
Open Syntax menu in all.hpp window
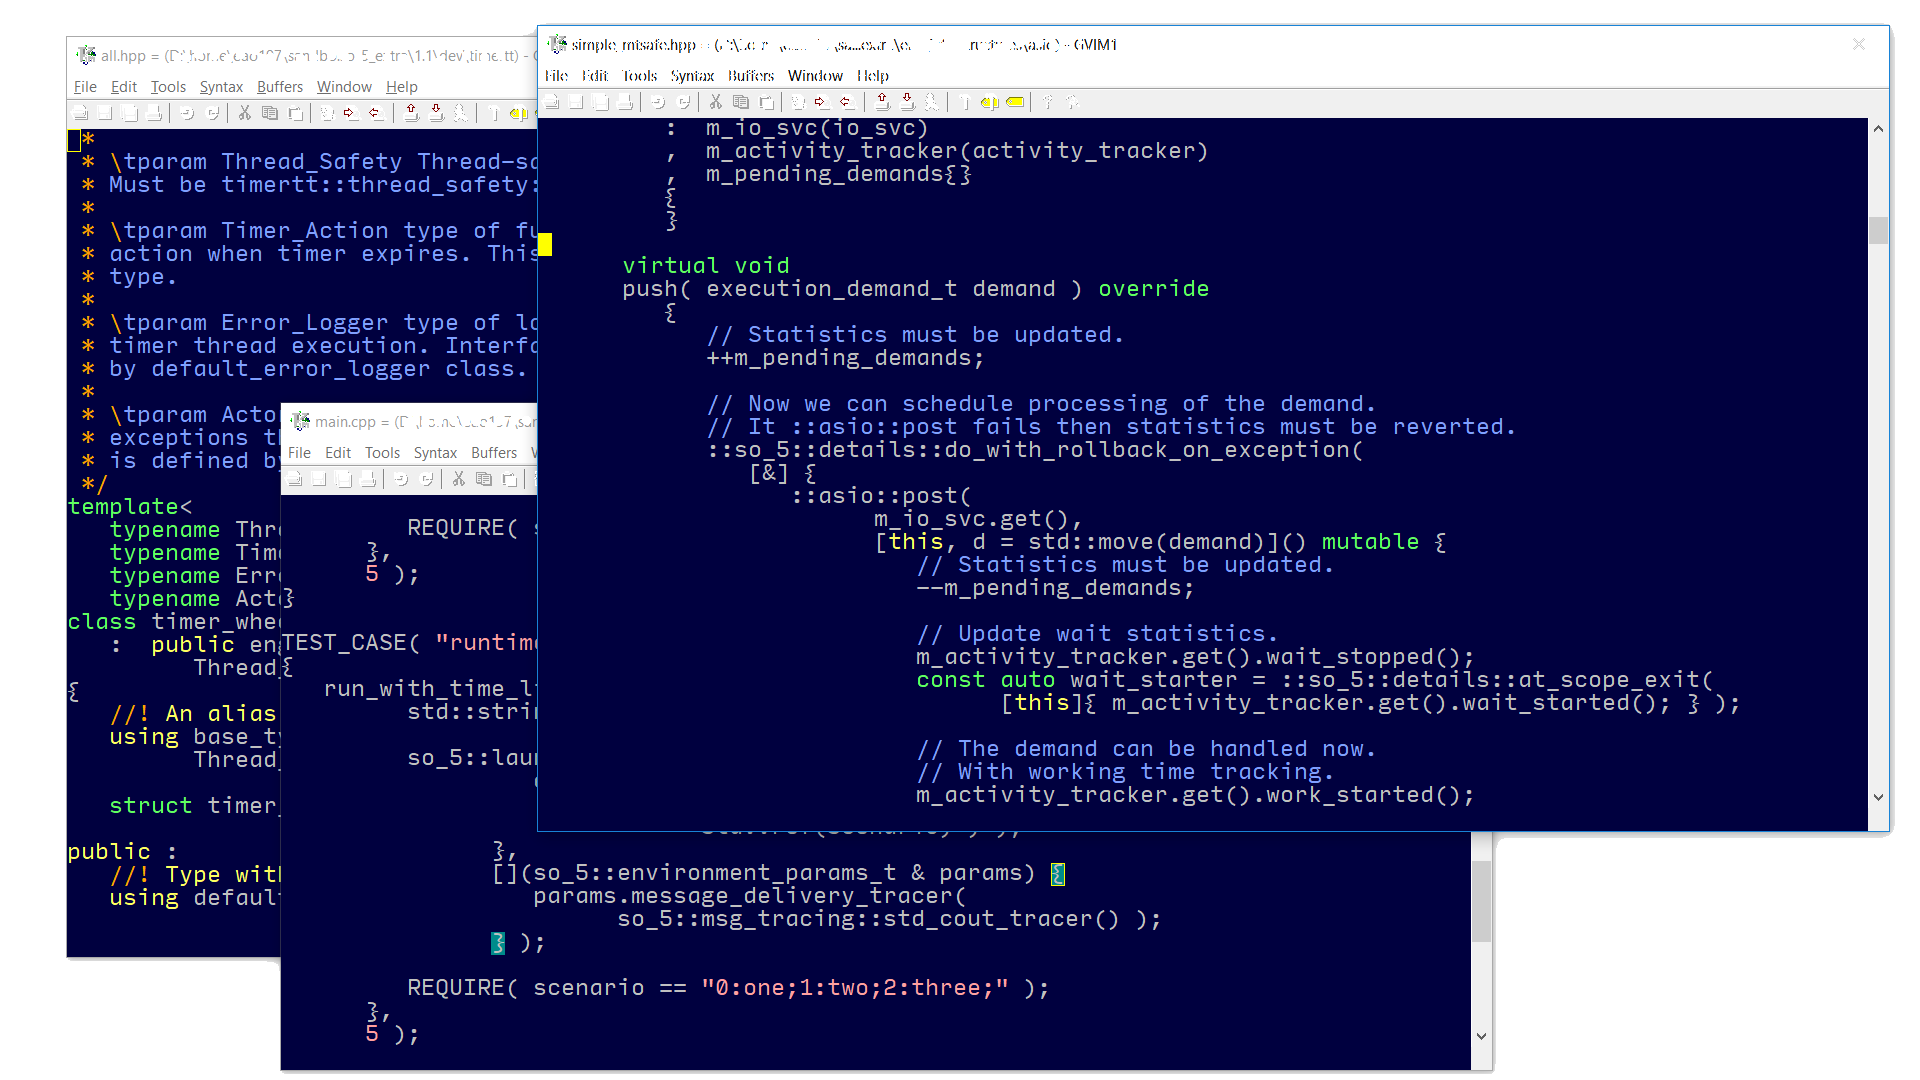pos(221,87)
